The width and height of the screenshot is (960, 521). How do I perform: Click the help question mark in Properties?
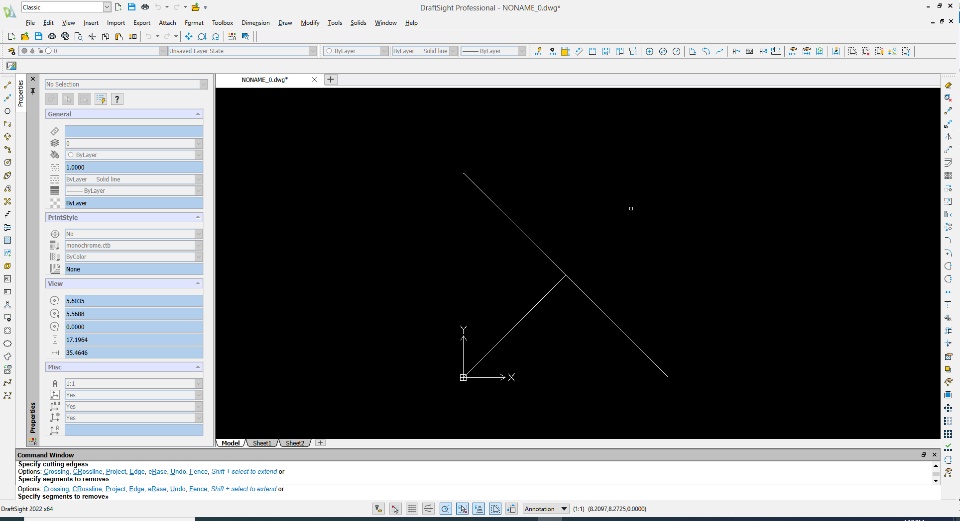[x=117, y=99]
